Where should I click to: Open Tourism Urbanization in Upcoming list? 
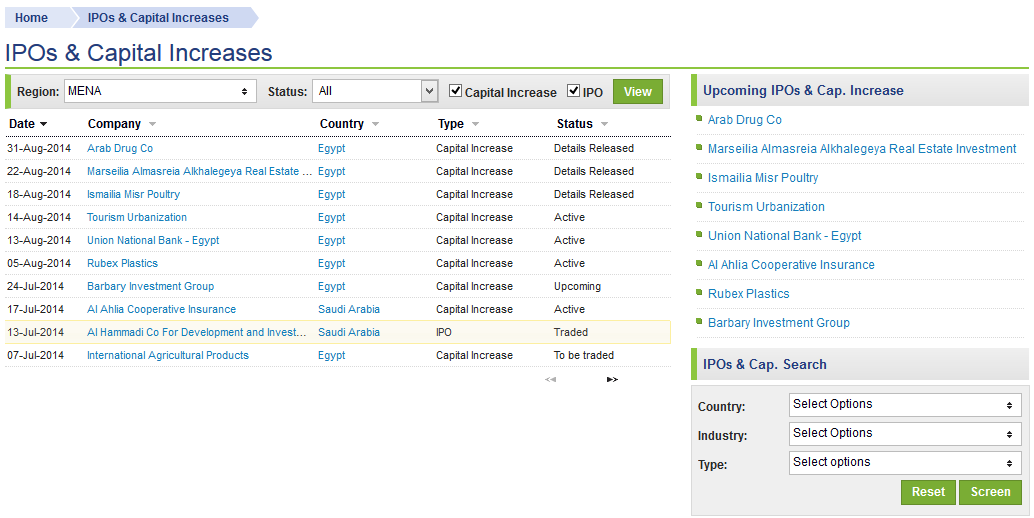tap(766, 207)
